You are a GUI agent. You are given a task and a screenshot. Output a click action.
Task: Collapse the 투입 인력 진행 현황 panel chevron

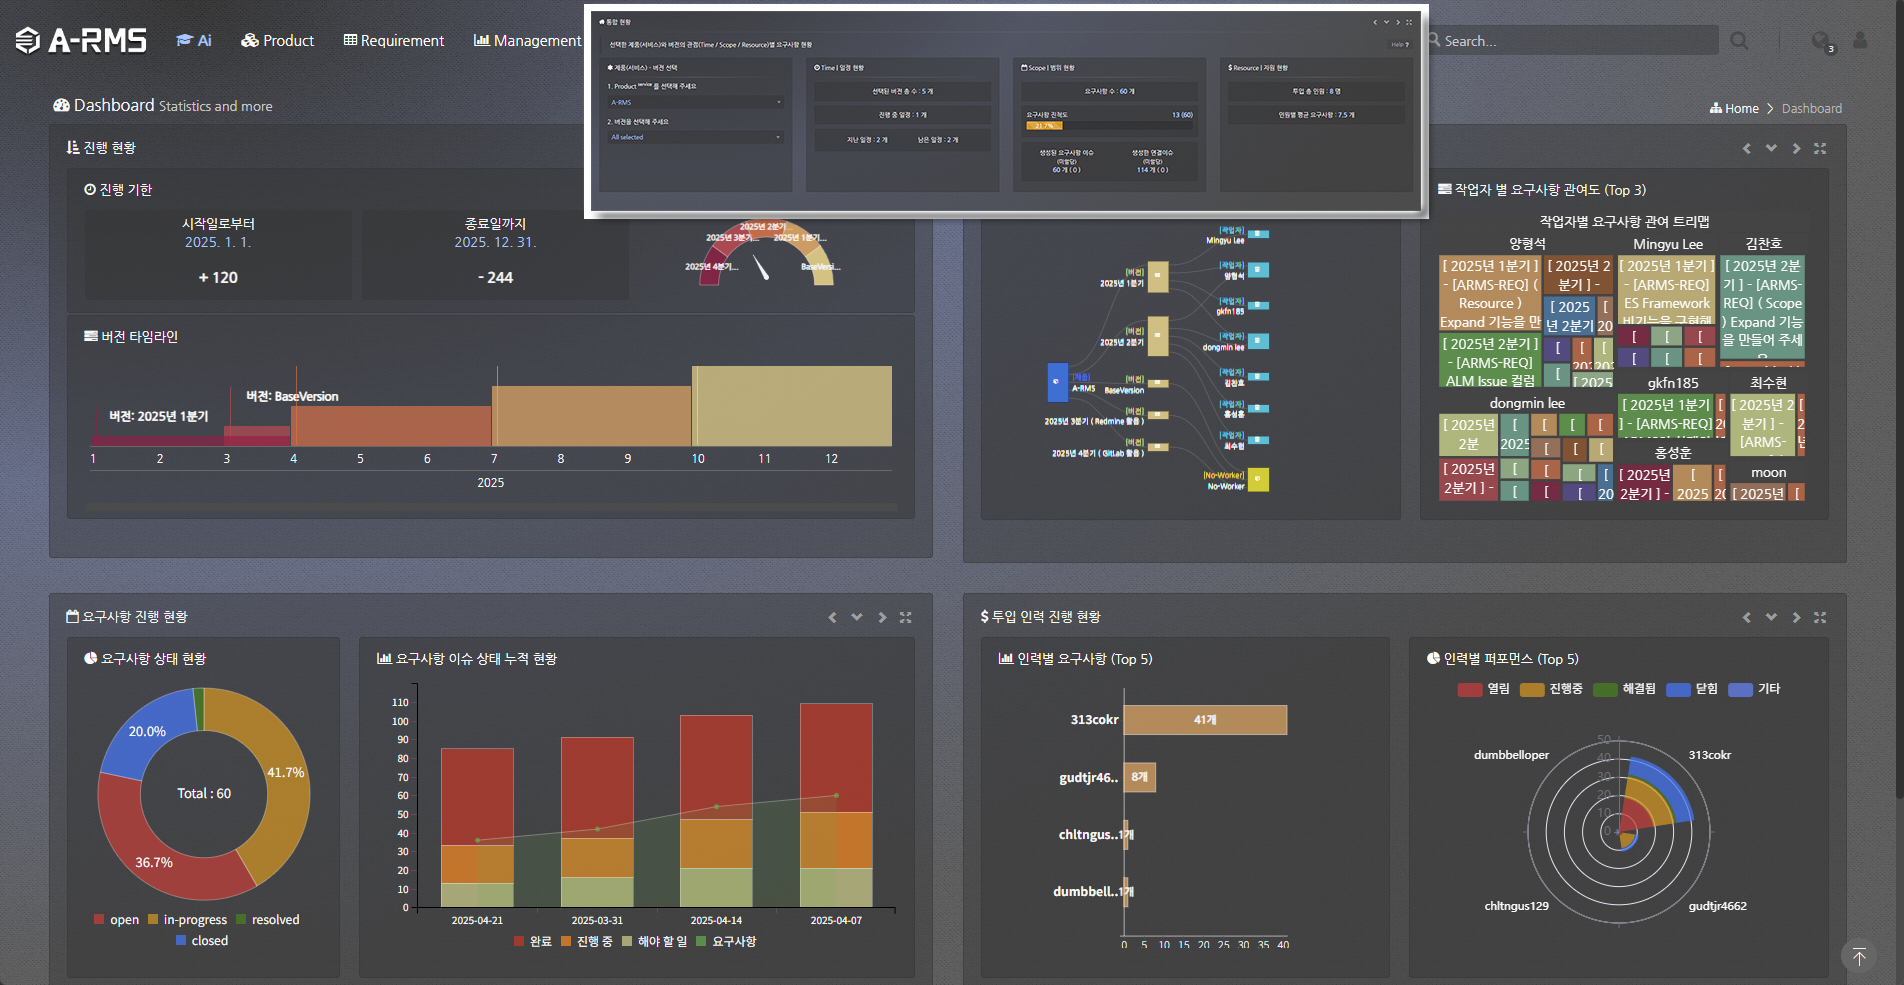pyautogui.click(x=1771, y=618)
